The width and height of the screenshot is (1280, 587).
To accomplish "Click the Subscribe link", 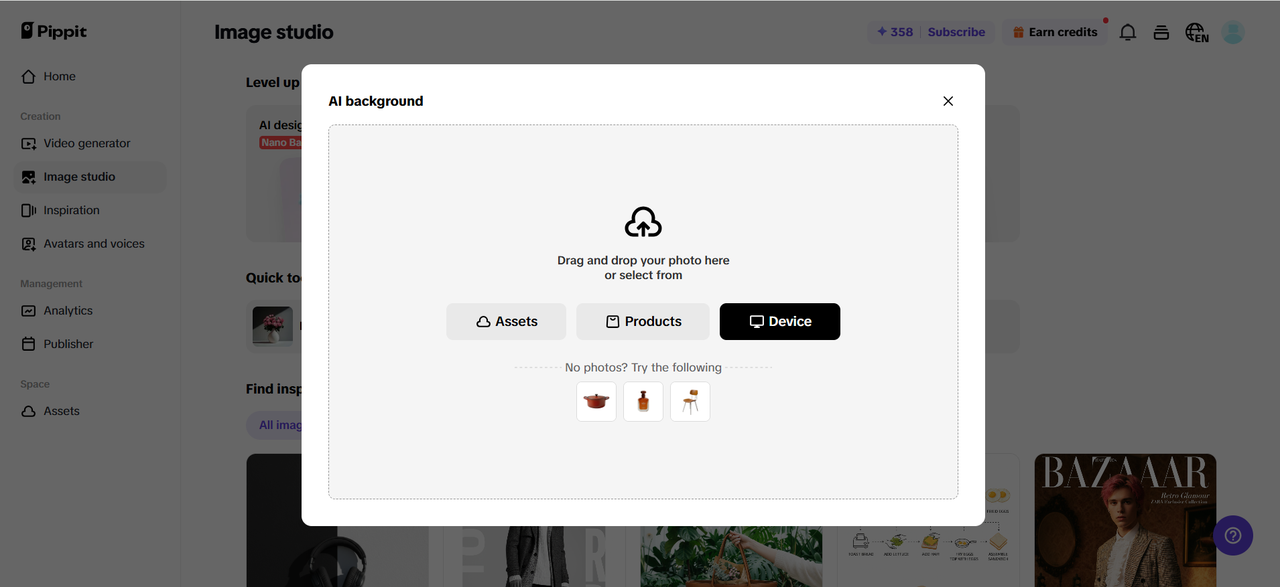I will [x=956, y=32].
